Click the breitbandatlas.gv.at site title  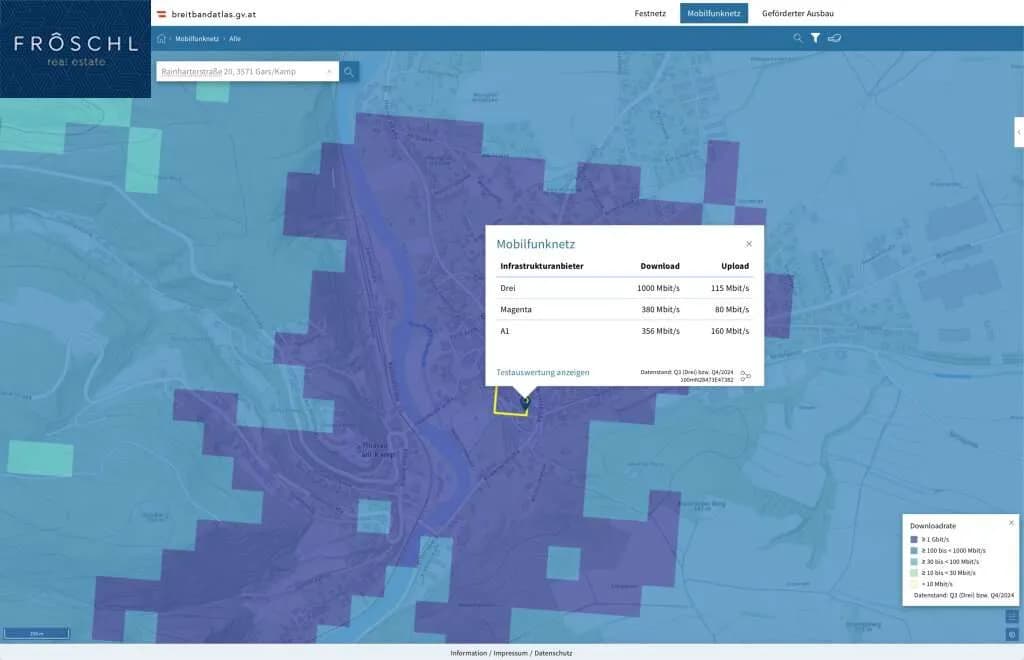214,14
